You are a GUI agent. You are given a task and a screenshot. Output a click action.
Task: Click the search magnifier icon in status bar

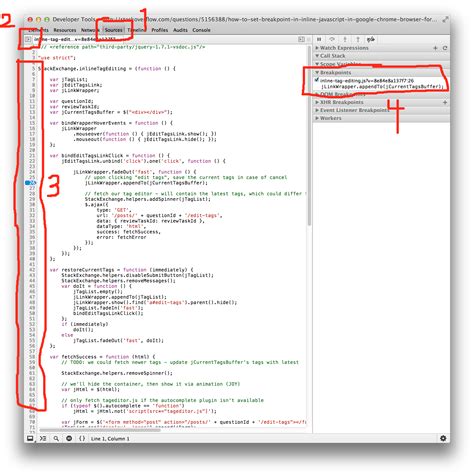(56, 438)
